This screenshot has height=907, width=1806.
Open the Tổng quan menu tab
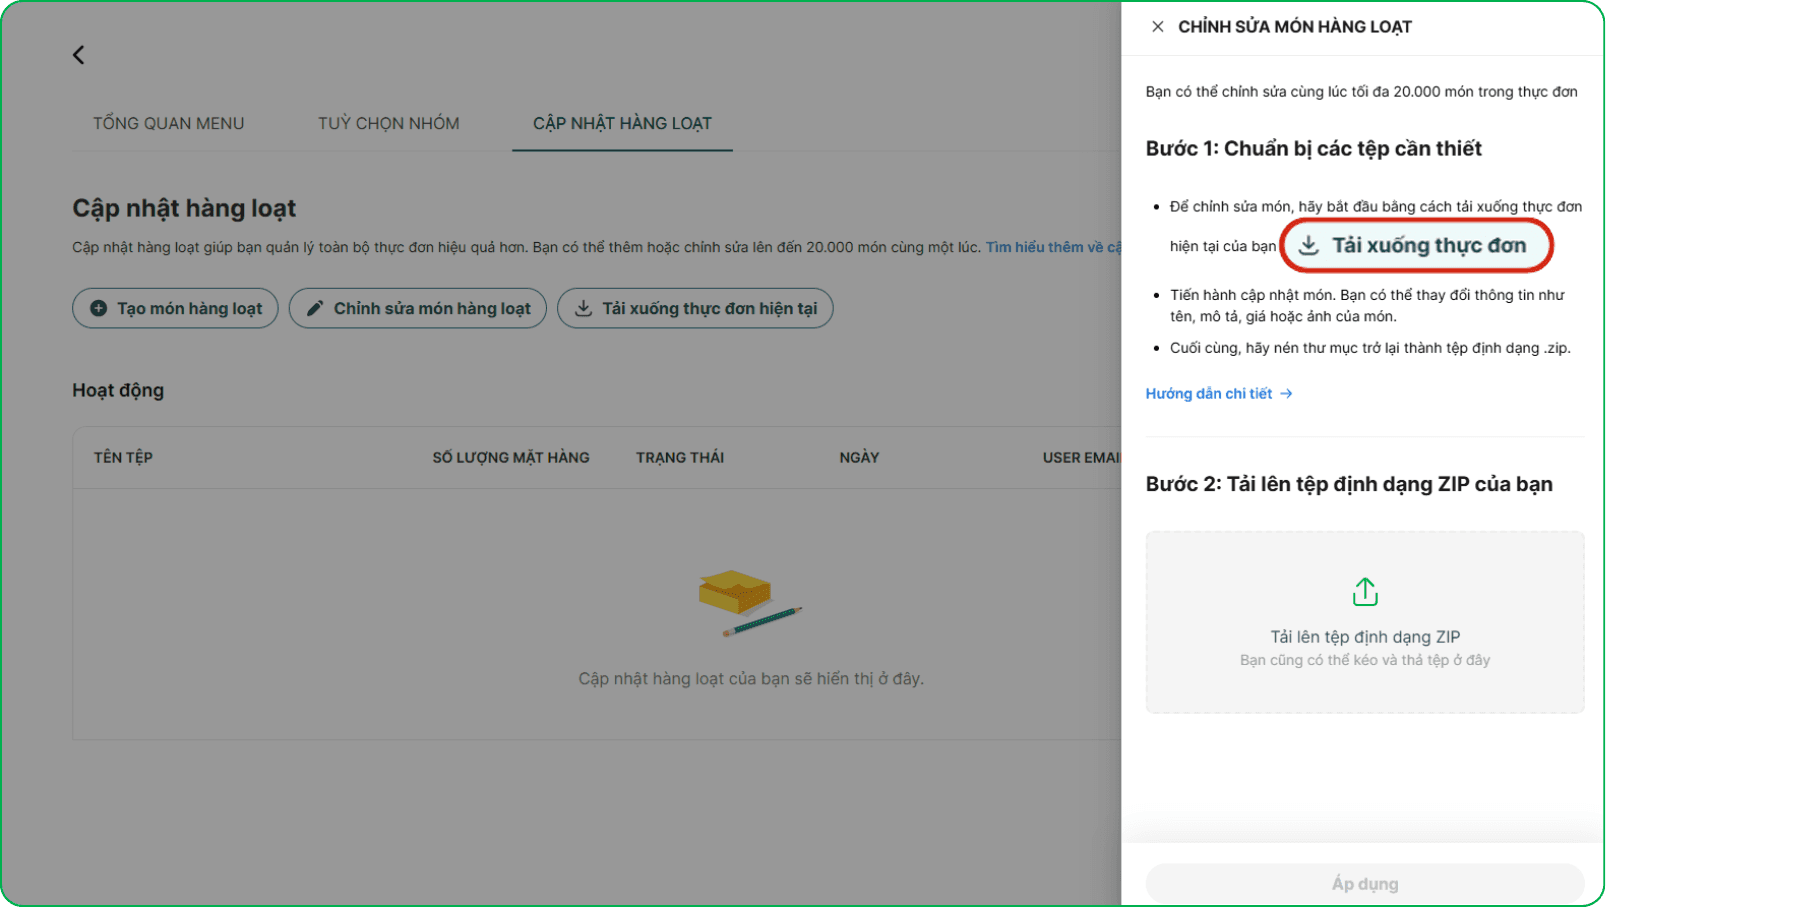point(168,123)
